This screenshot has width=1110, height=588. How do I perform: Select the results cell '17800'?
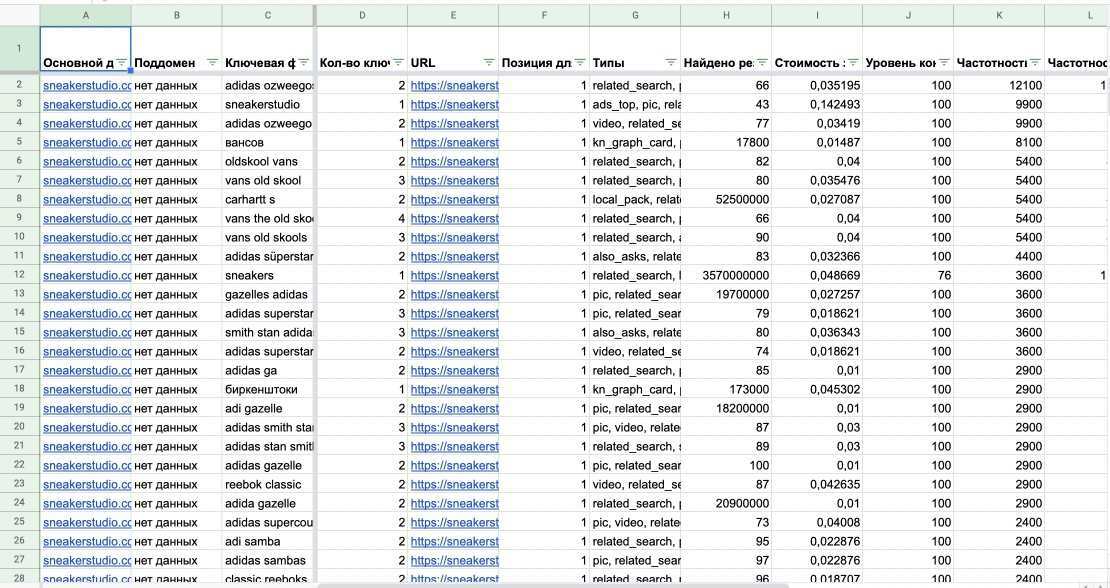point(726,142)
